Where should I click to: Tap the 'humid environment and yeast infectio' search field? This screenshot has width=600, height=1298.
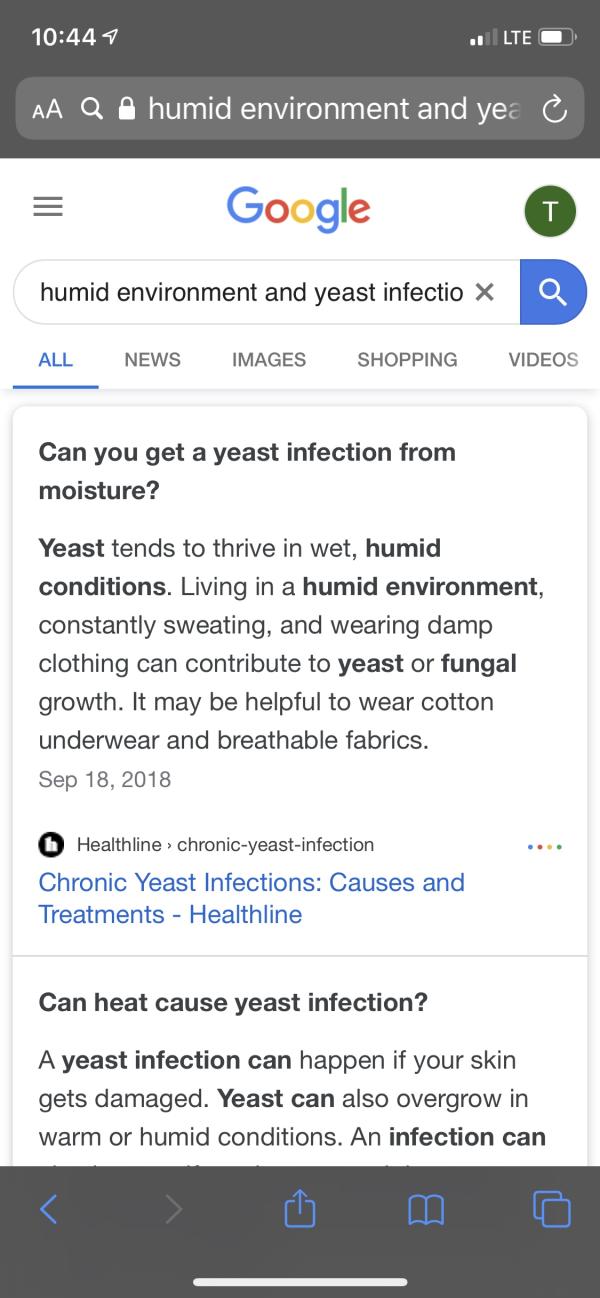251,292
